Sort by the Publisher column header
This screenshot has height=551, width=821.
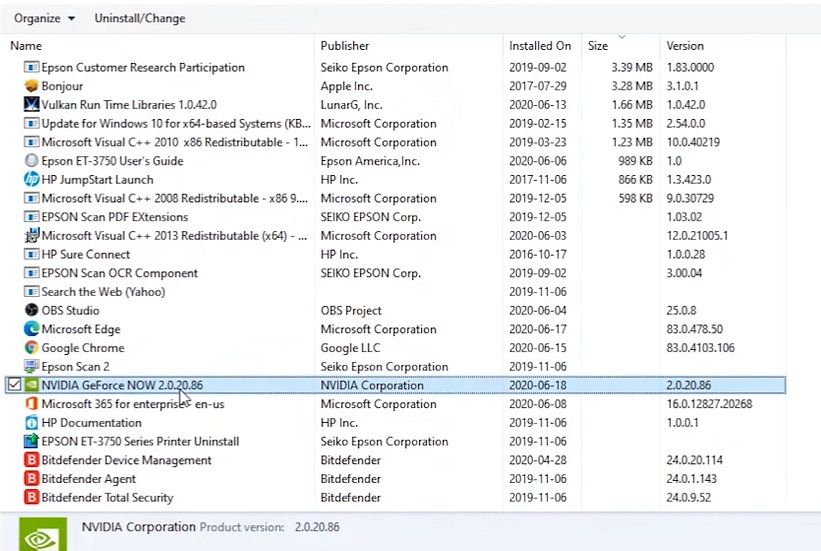345,46
